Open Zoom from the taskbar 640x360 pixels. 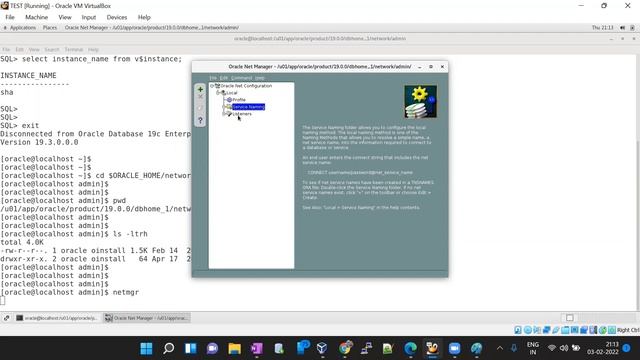tap(454, 348)
